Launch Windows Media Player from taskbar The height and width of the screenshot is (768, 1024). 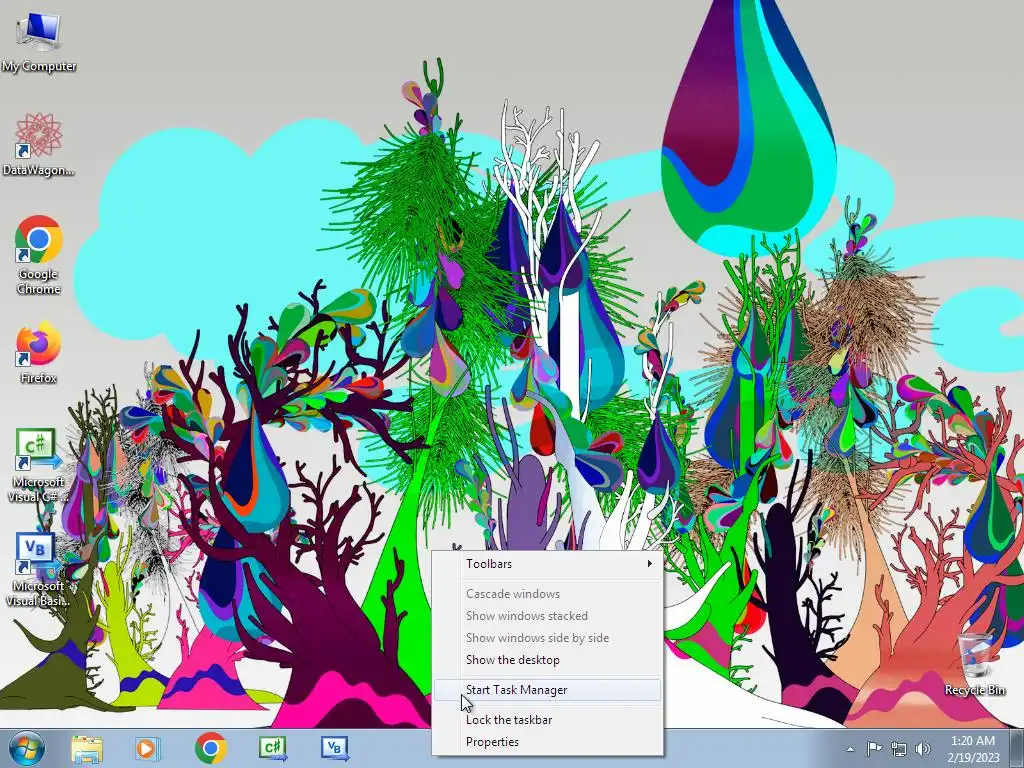[147, 748]
